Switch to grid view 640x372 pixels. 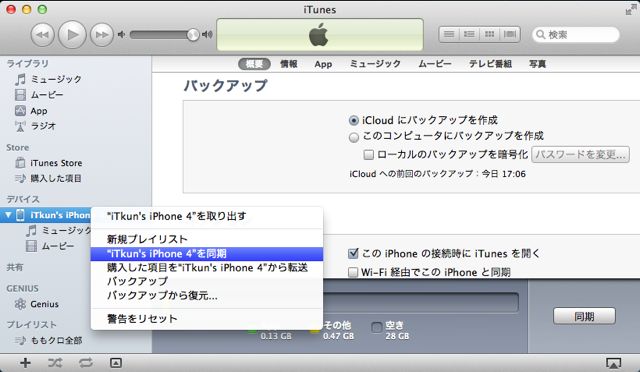tap(489, 34)
